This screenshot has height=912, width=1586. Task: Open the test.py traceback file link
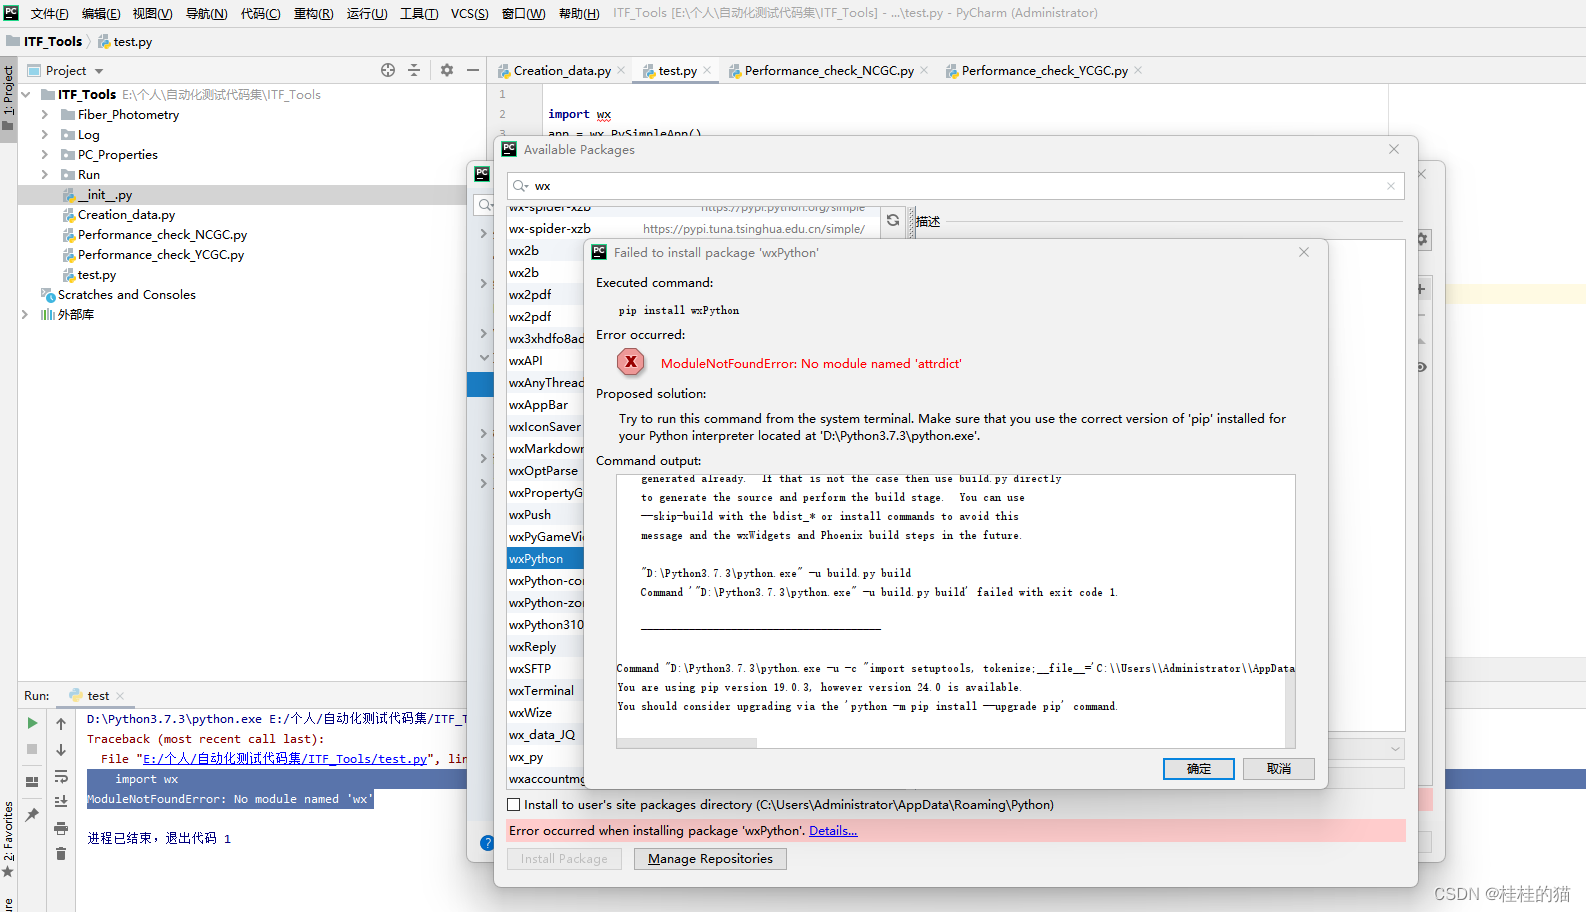285,759
